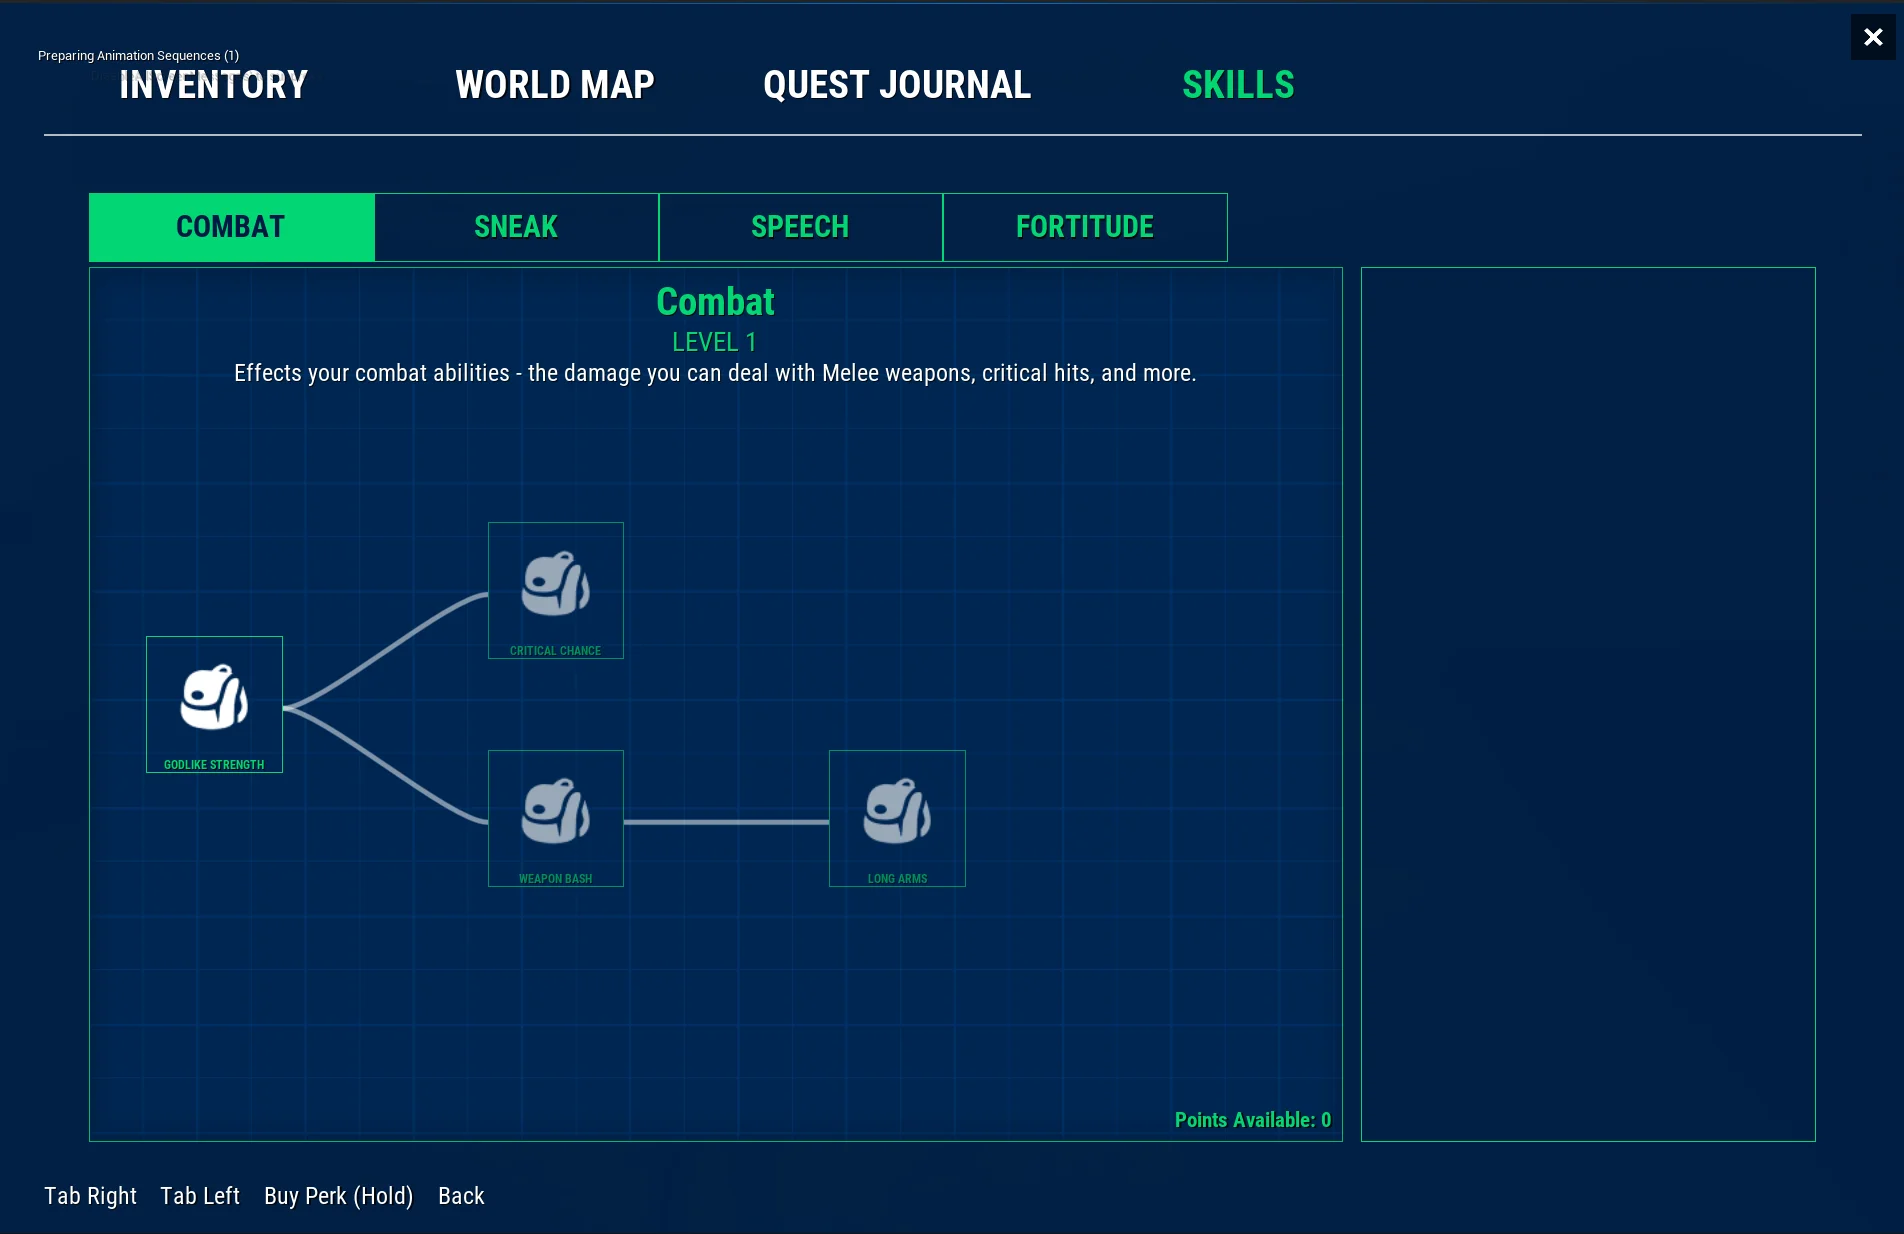Click the Tab Left prompt
Image resolution: width=1904 pixels, height=1234 pixels.
point(200,1196)
